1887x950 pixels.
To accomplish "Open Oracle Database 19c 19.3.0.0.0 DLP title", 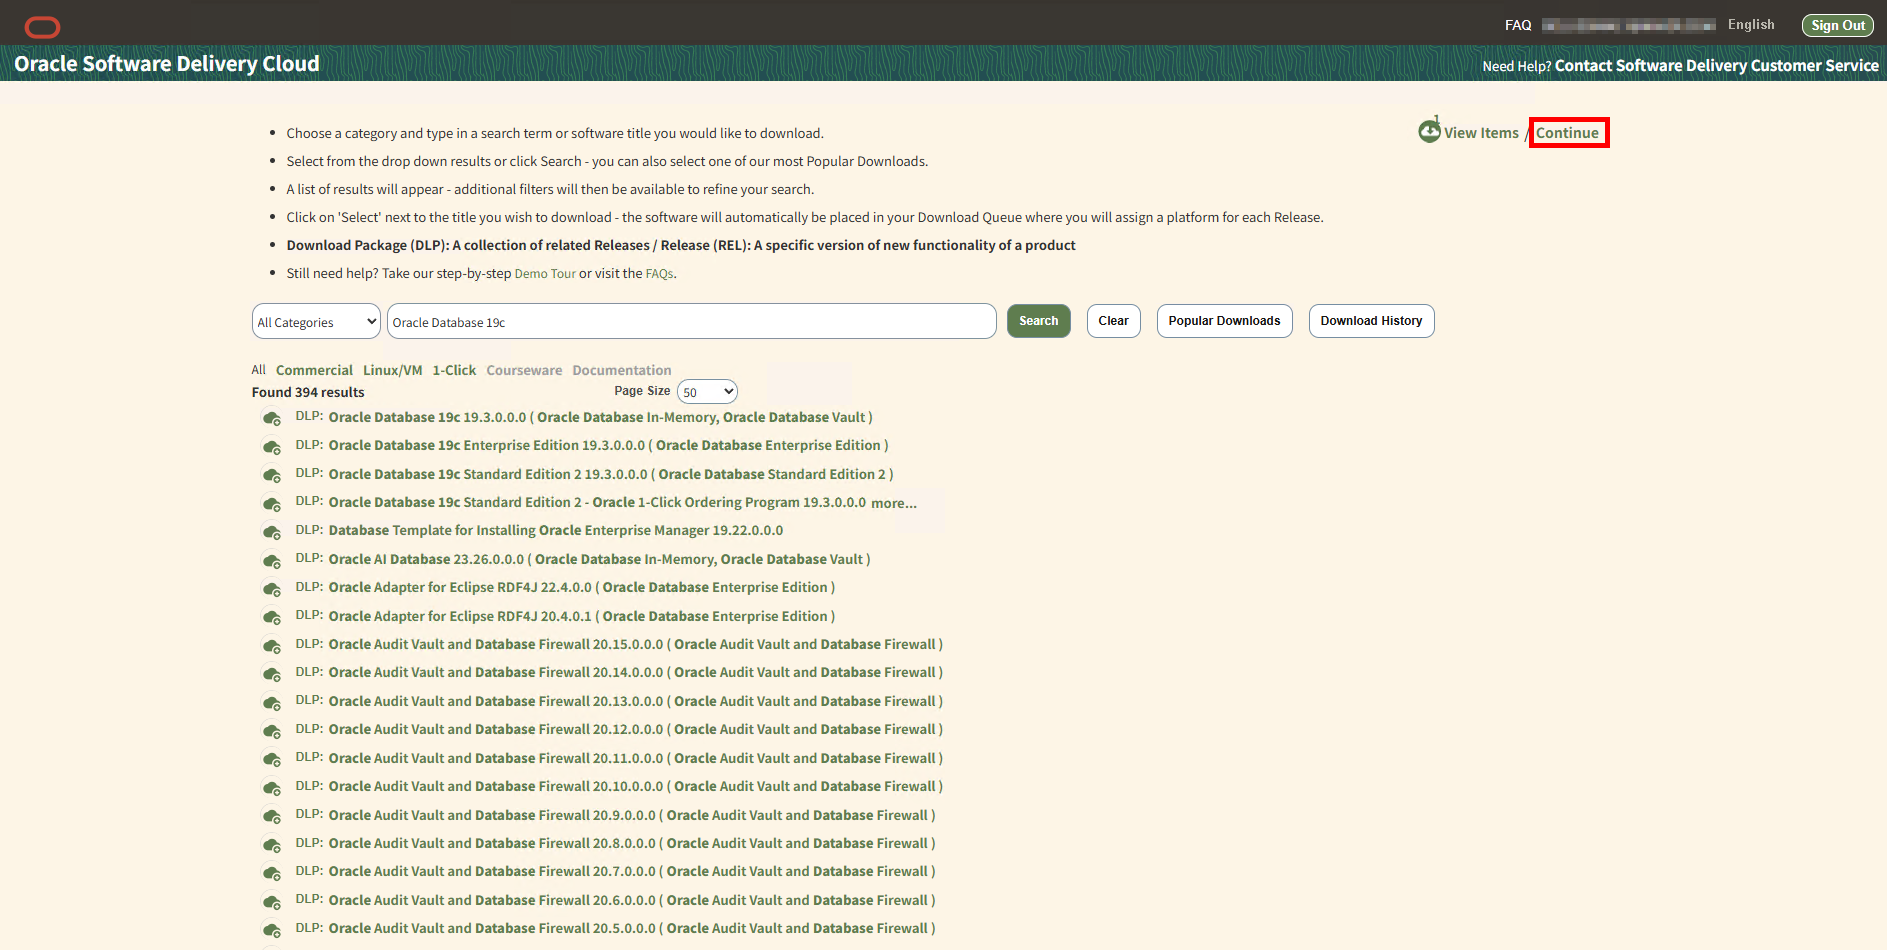I will pyautogui.click(x=600, y=418).
